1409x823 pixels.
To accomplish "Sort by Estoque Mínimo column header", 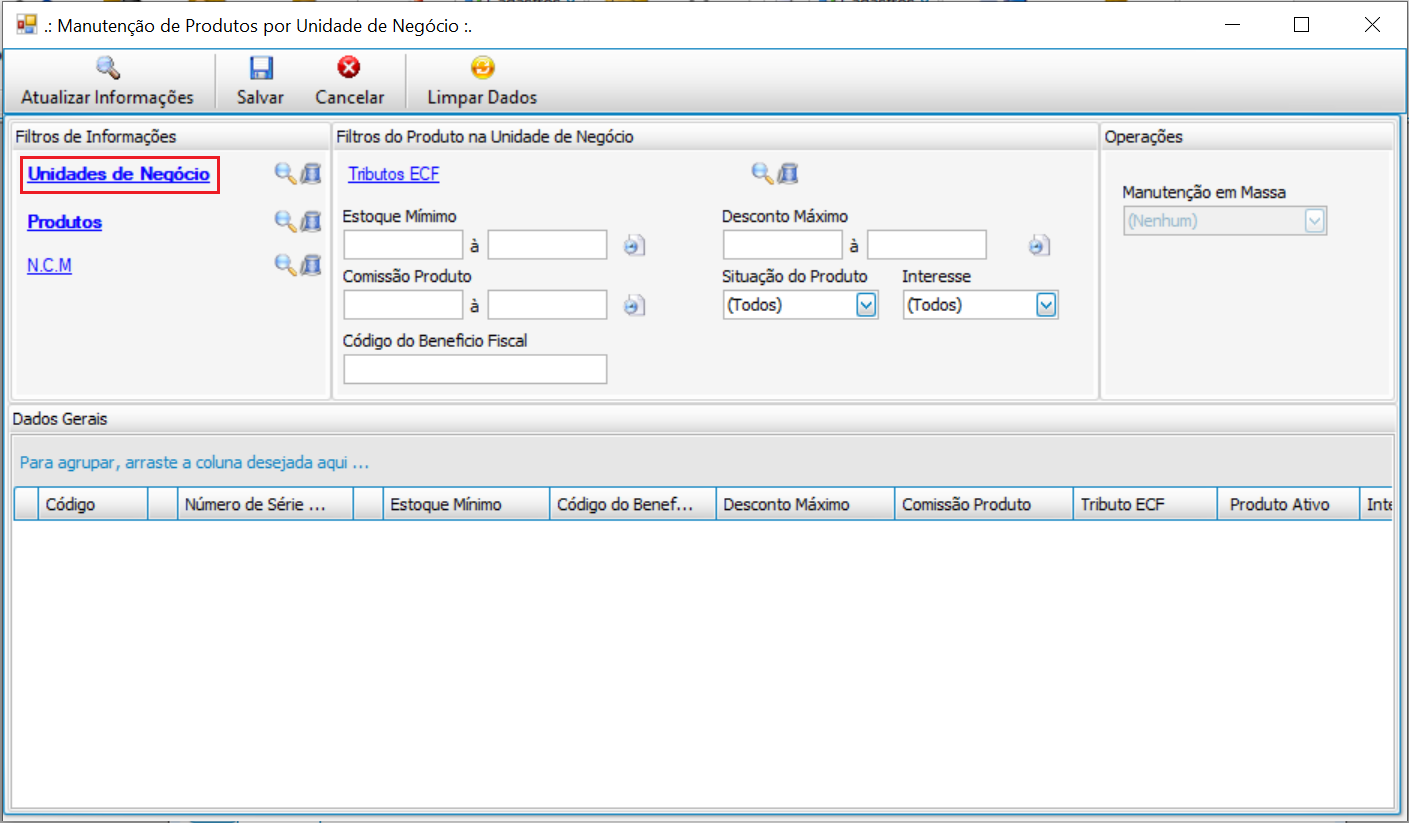I will [467, 504].
